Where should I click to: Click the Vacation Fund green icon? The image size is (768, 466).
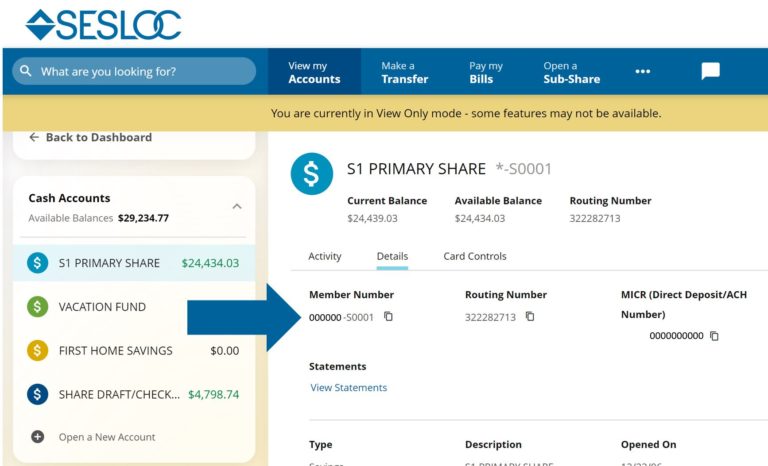point(38,307)
